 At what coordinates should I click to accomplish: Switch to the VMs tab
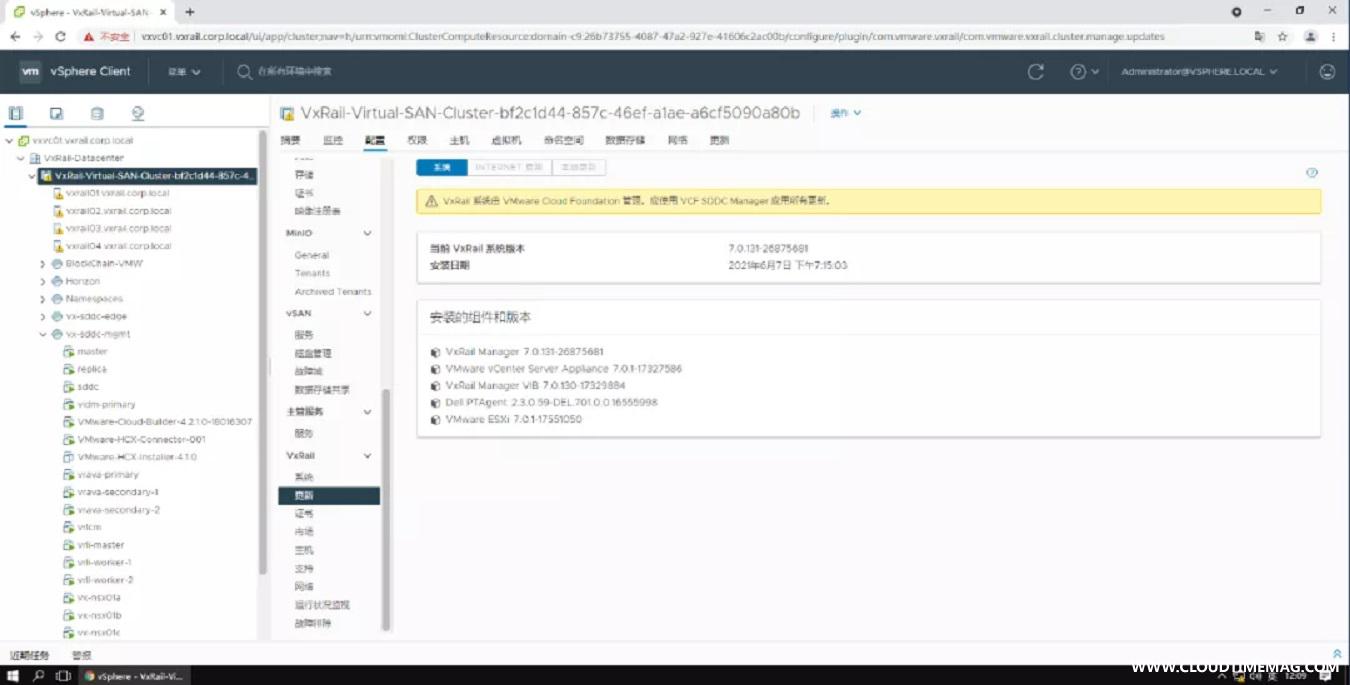pyautogui.click(x=506, y=140)
